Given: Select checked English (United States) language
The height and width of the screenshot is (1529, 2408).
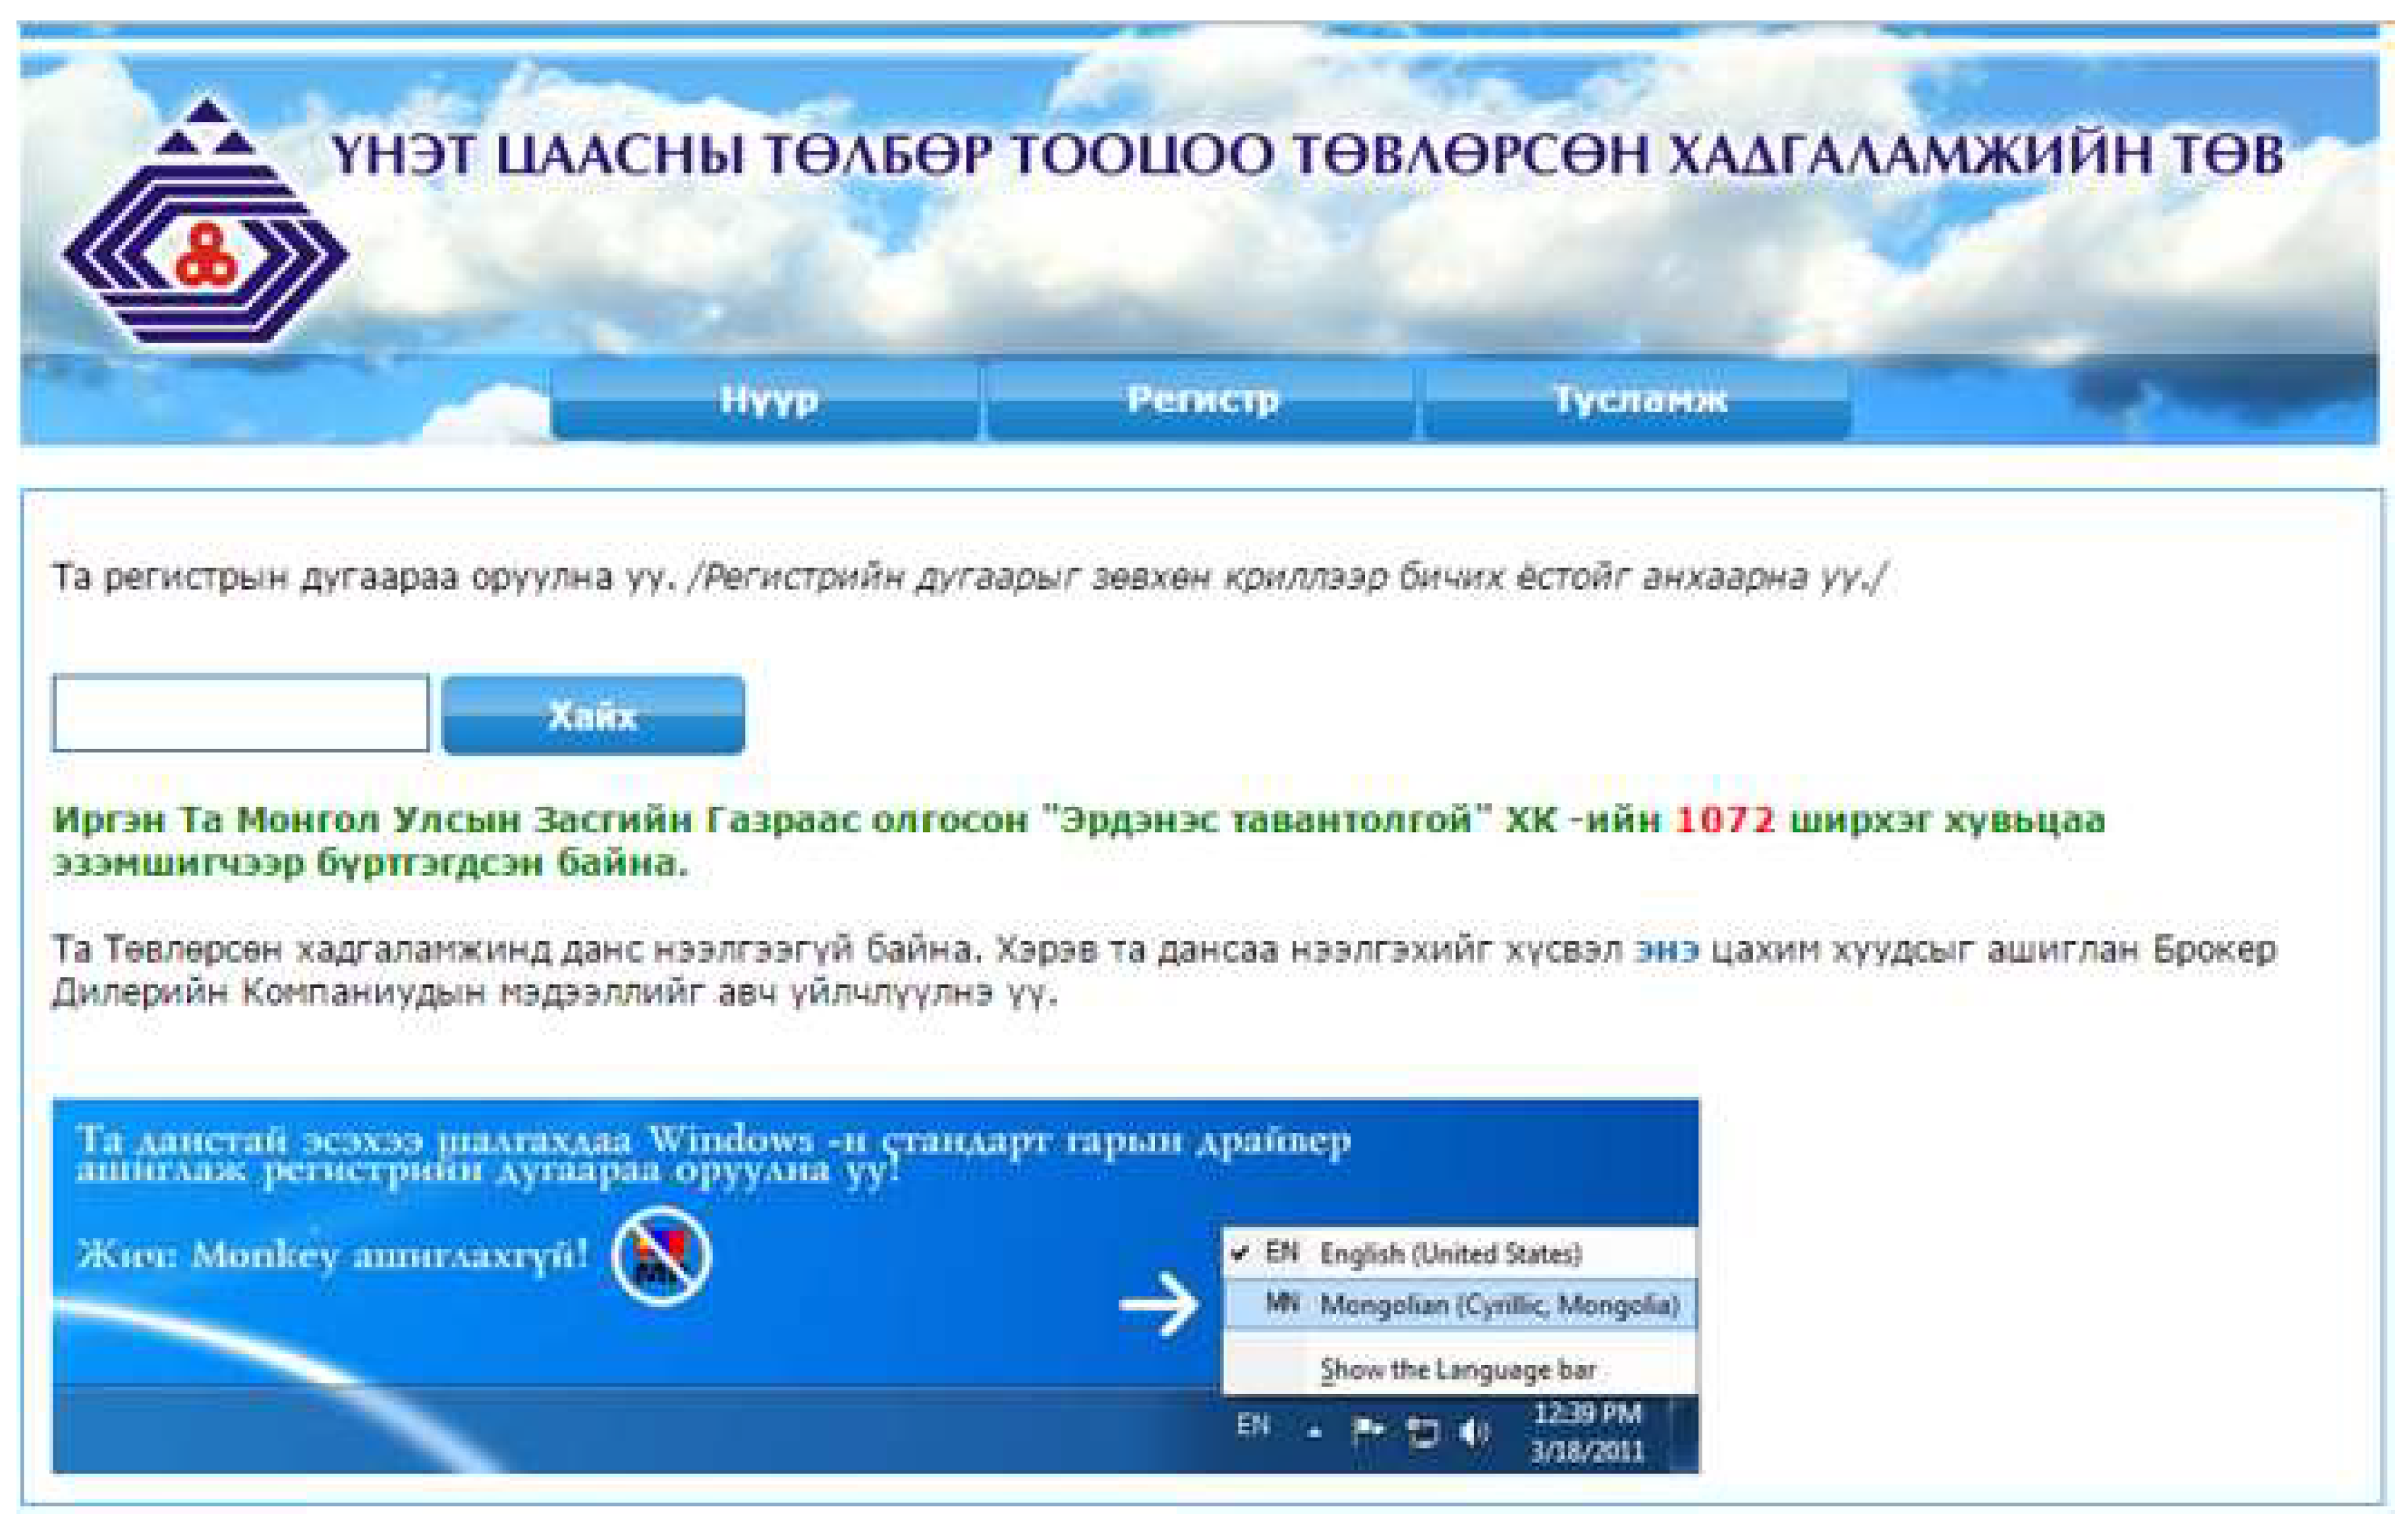Looking at the screenshot, I should pos(1449,1254).
